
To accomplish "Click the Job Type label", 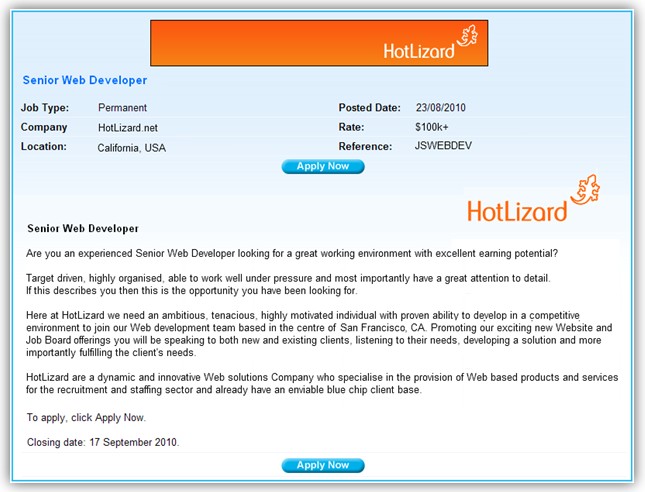I will click(45, 108).
